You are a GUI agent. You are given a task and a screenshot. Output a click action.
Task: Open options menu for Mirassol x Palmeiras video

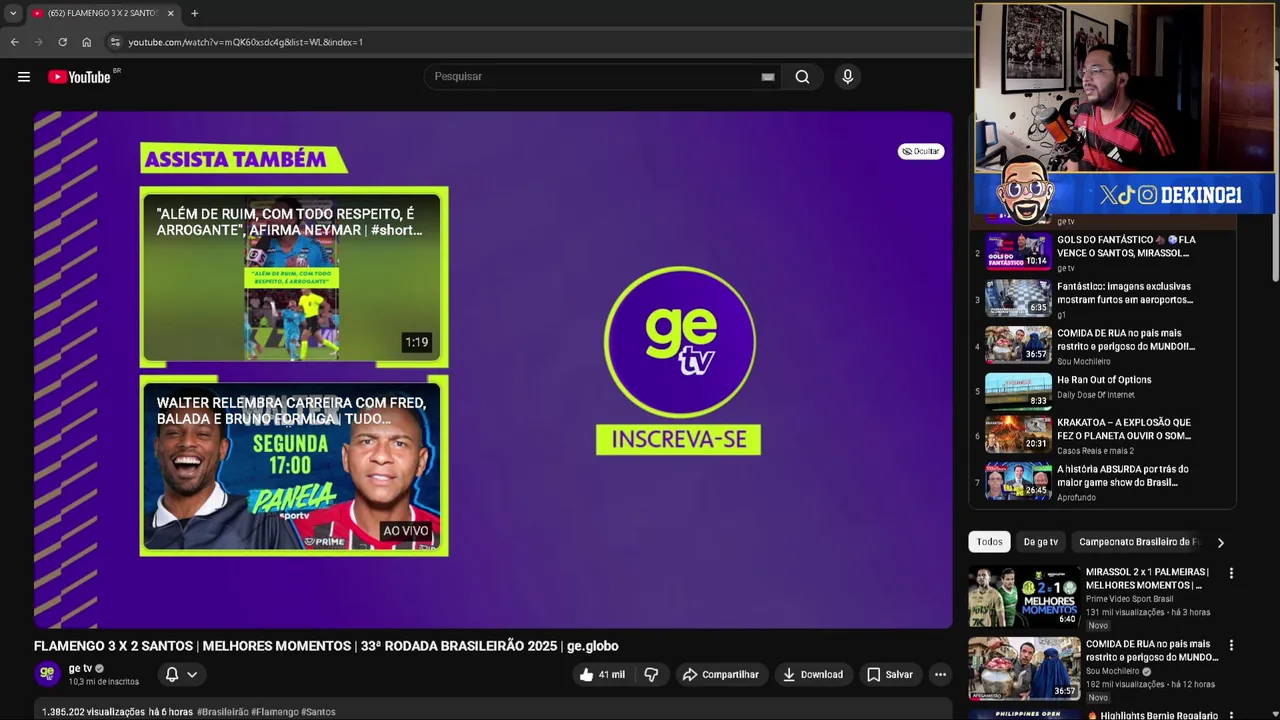(1231, 573)
